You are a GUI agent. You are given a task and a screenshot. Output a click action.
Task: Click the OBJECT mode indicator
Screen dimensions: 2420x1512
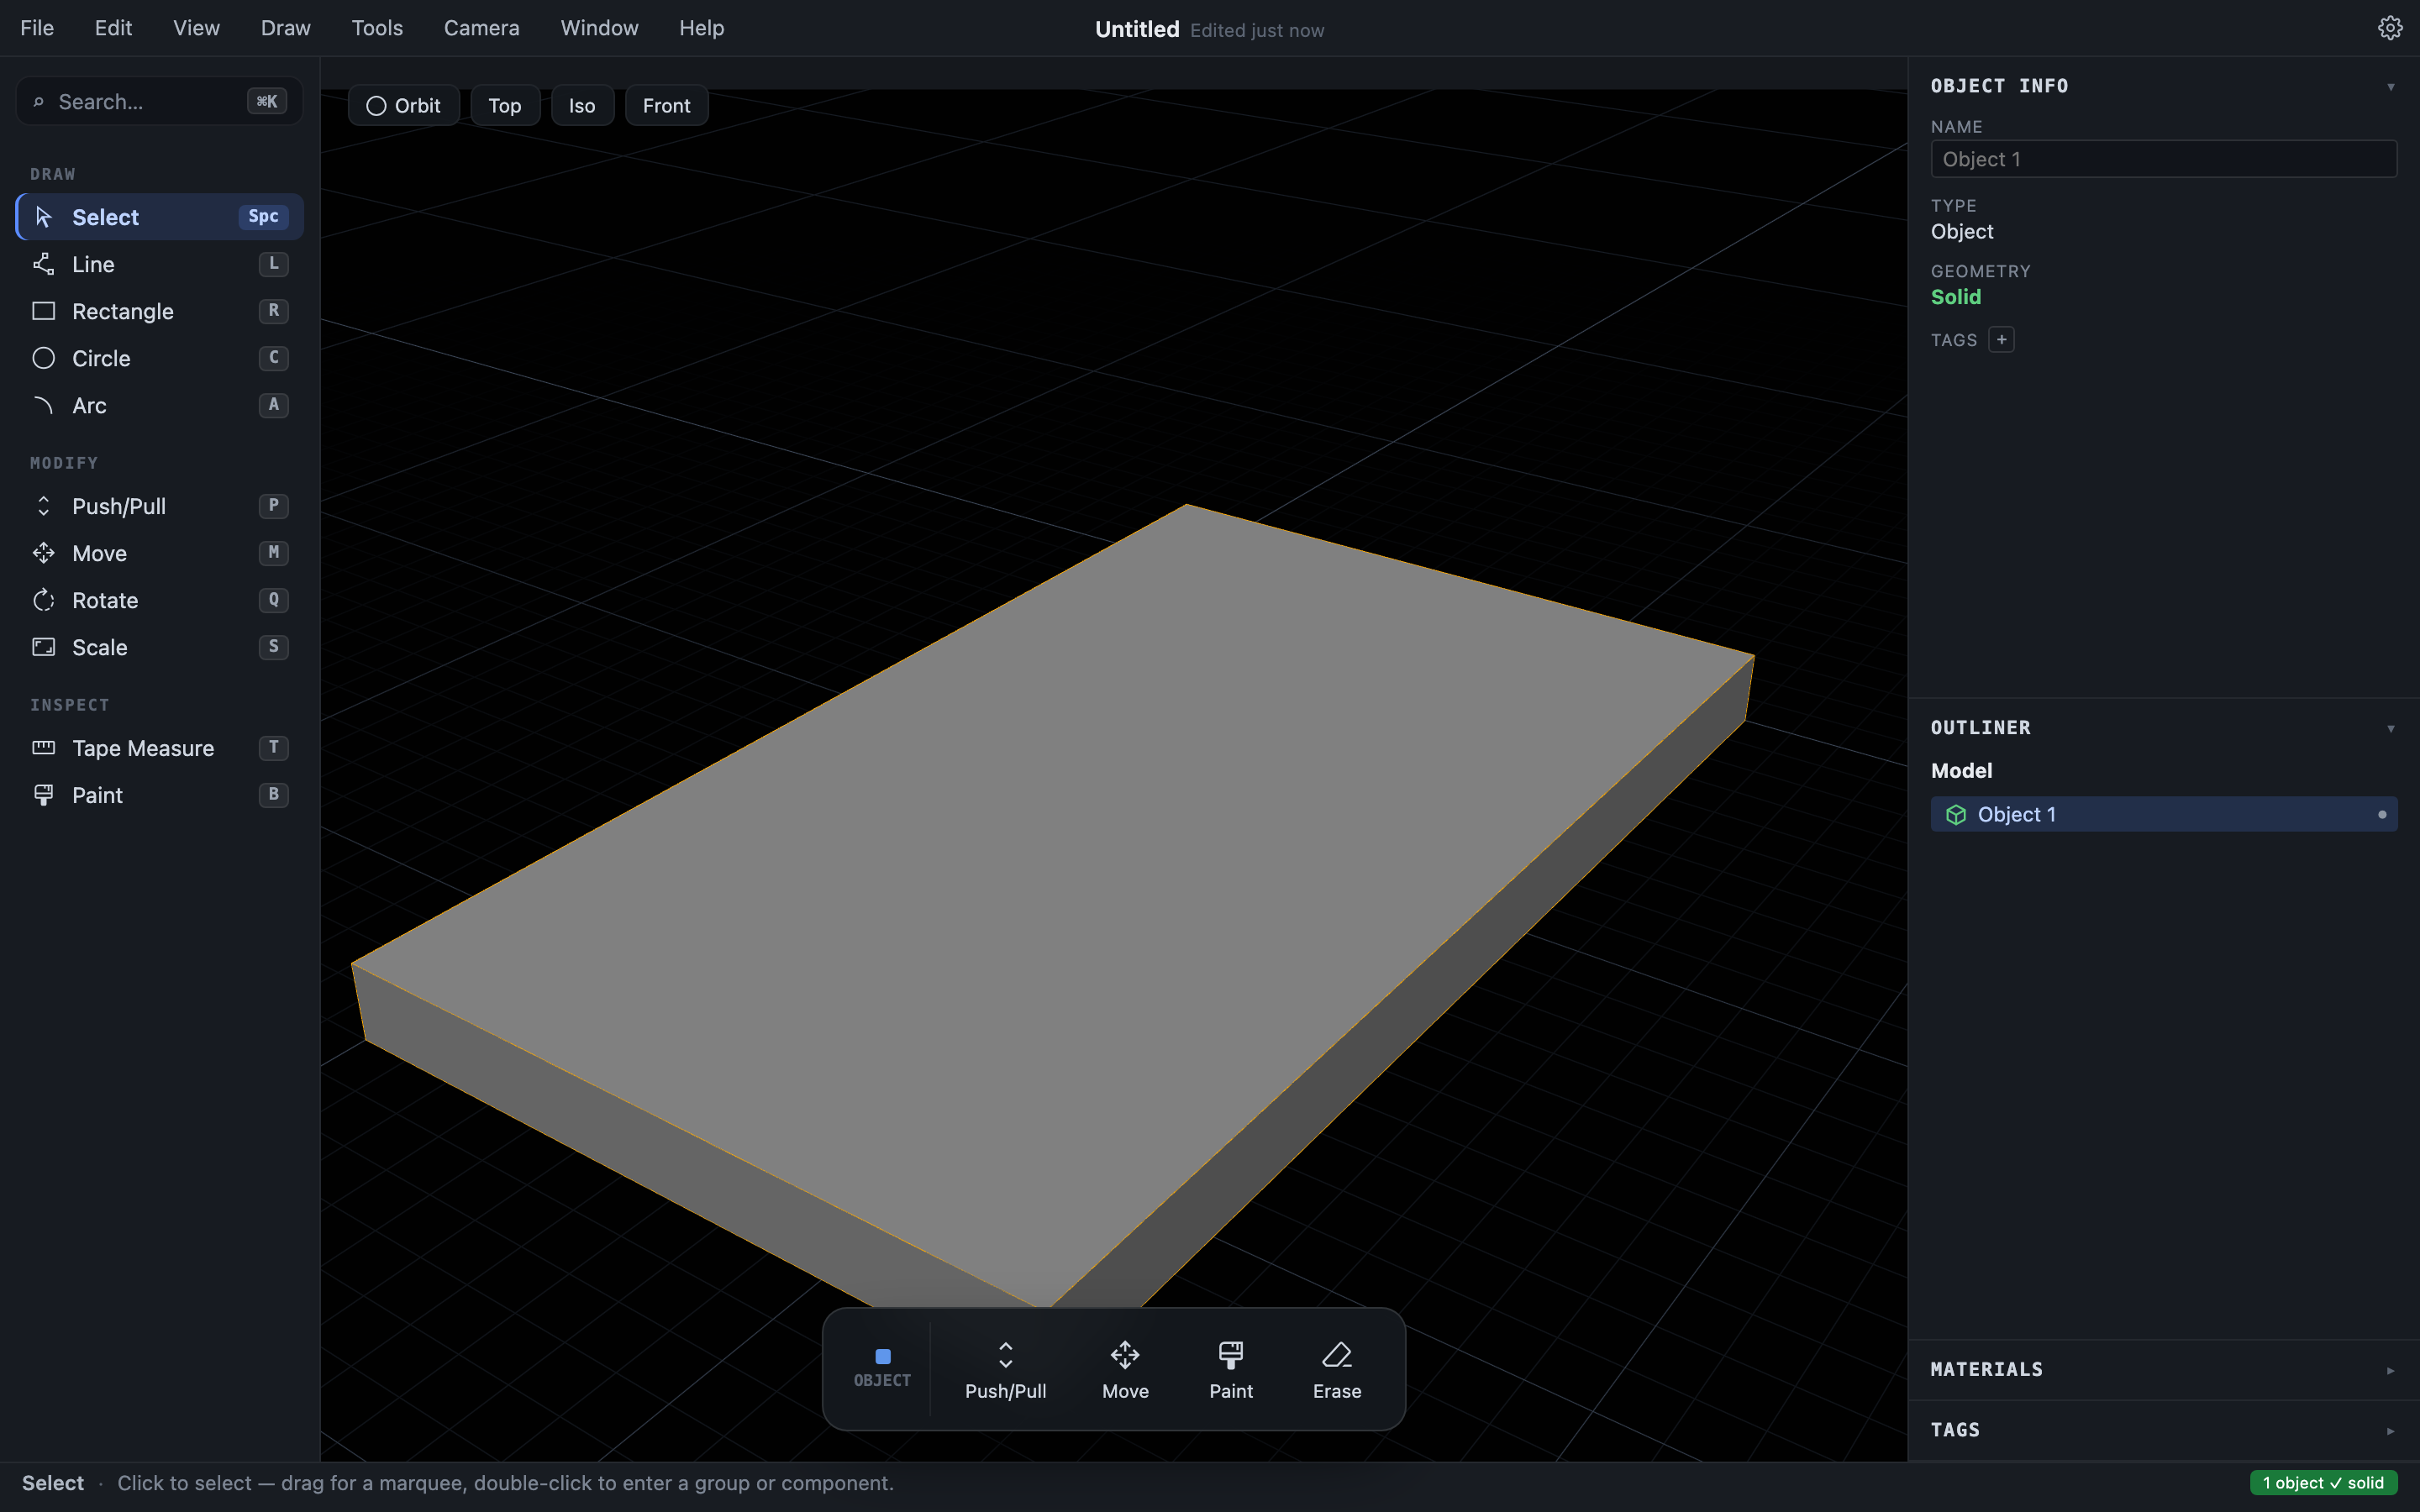point(882,1369)
